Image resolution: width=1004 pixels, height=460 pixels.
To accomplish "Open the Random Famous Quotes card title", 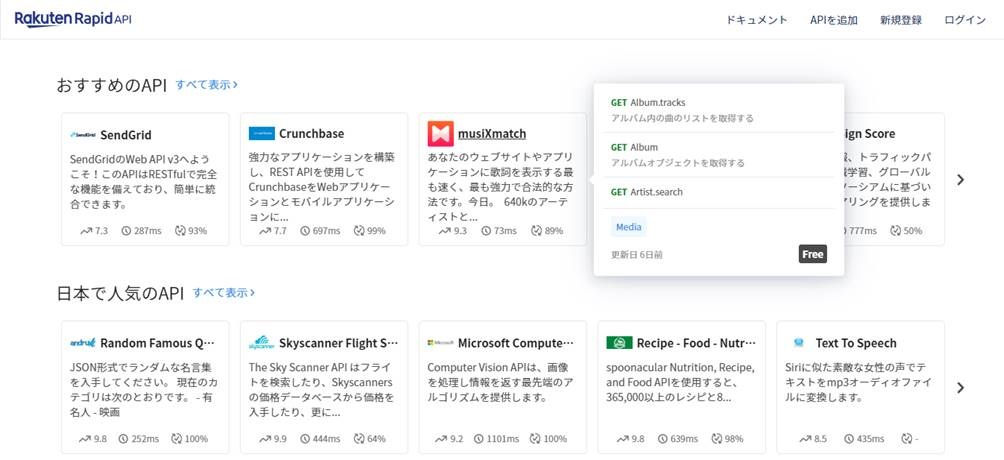I will point(158,343).
